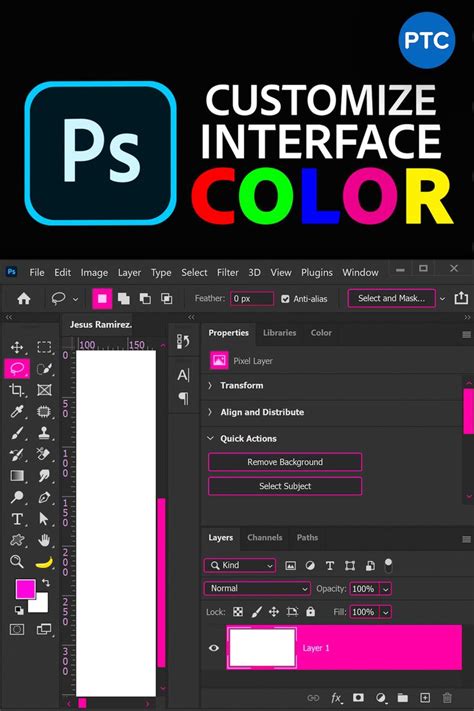
Task: Open the Character panel icon
Action: [183, 375]
